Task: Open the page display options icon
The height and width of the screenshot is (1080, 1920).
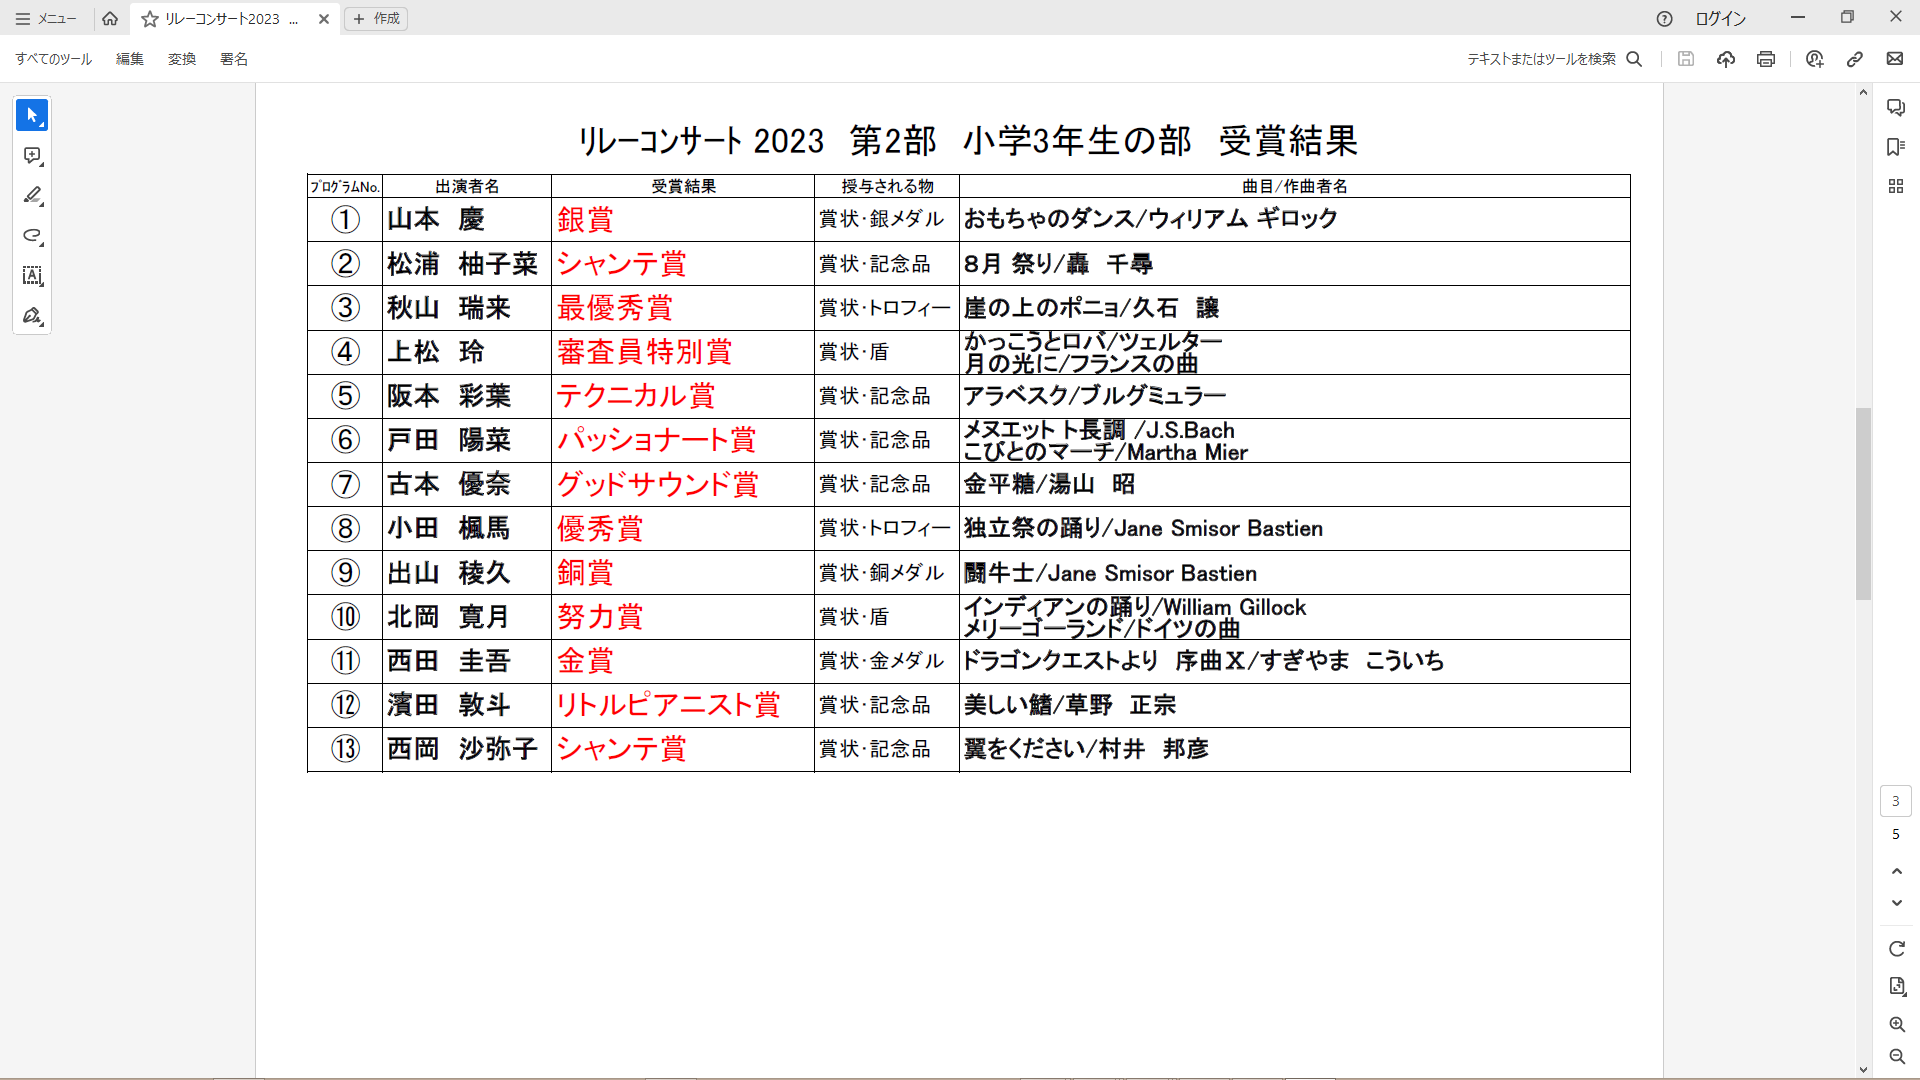Action: click(x=1897, y=987)
